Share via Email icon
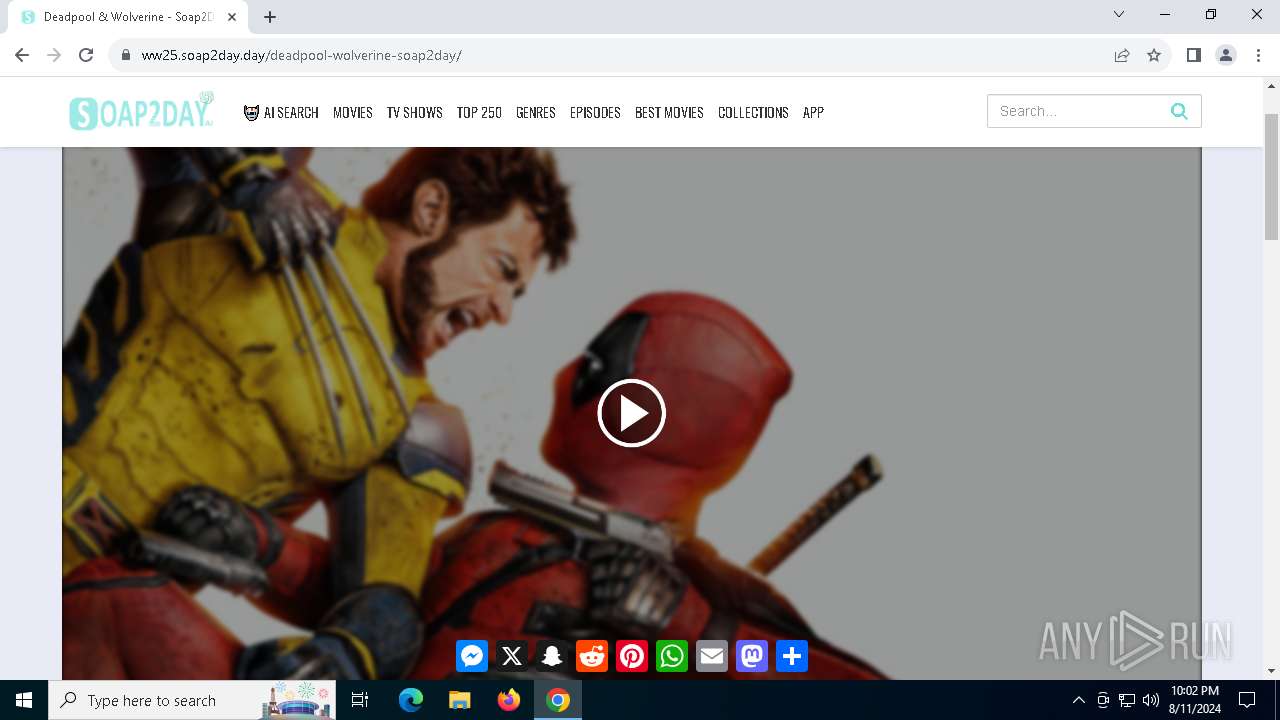The height and width of the screenshot is (720, 1280). click(712, 656)
